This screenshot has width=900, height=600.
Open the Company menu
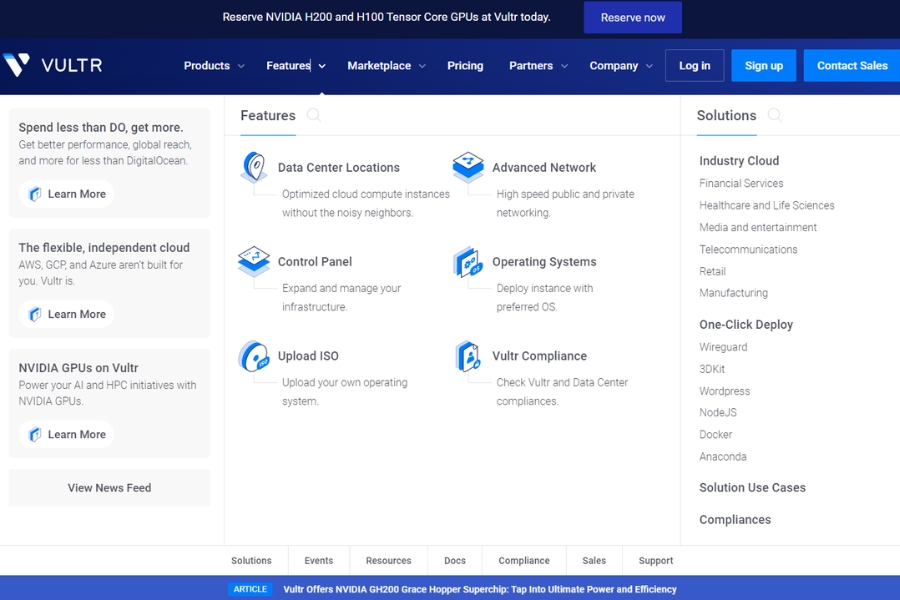click(x=614, y=65)
